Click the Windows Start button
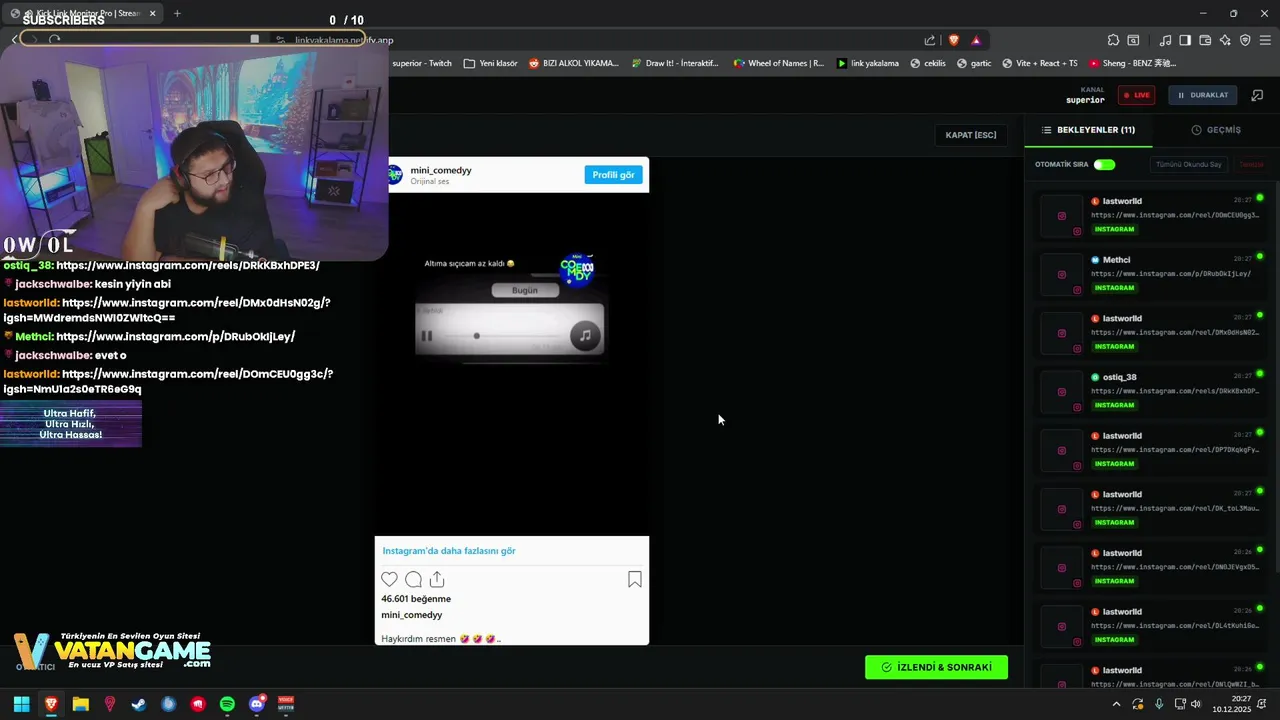1280x720 pixels. tap(21, 704)
